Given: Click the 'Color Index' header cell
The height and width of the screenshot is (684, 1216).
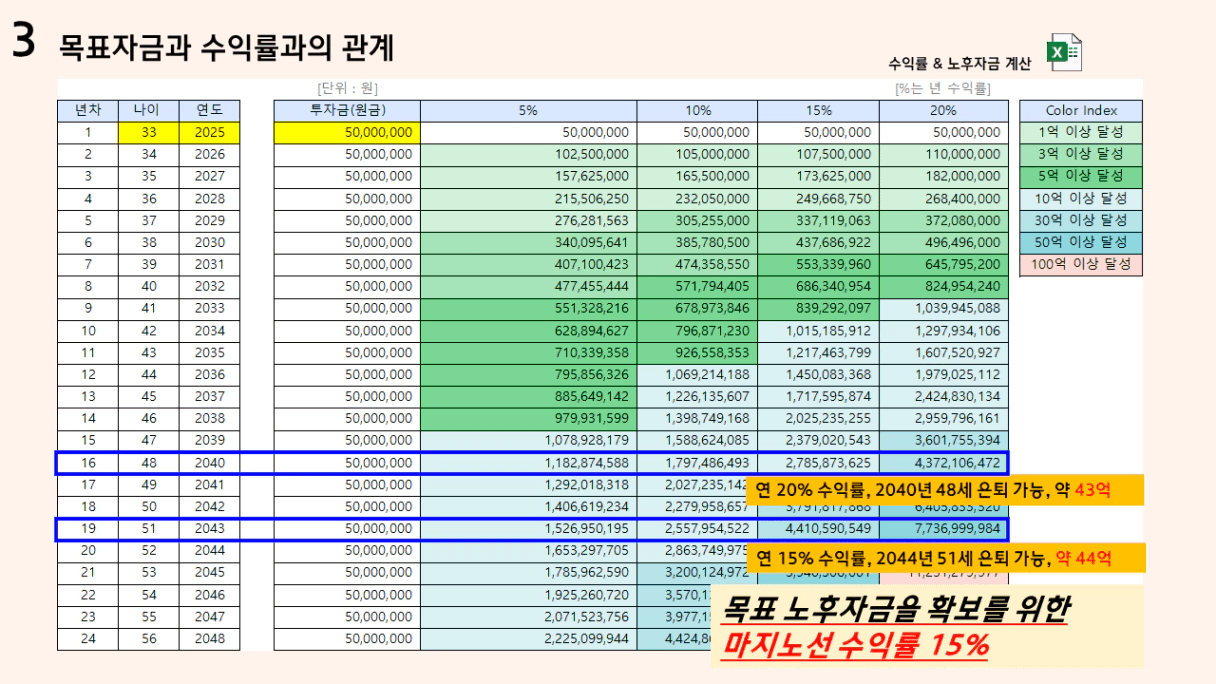Looking at the screenshot, I should coord(1080,110).
